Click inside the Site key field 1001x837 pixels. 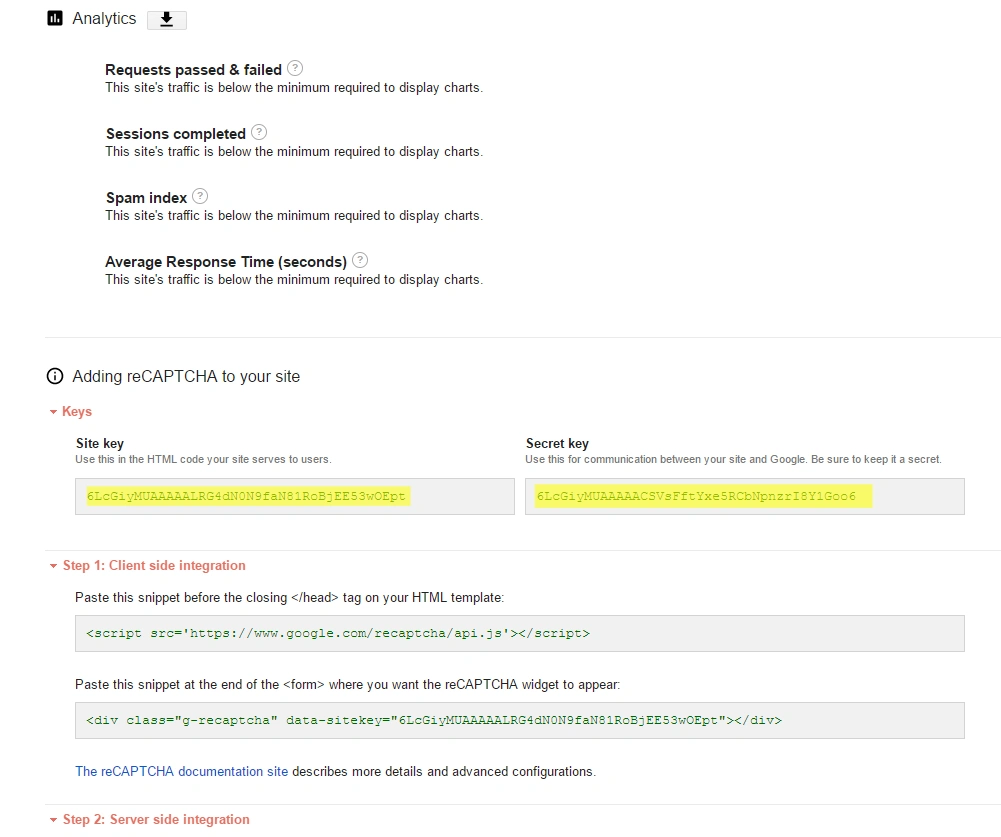coord(294,497)
